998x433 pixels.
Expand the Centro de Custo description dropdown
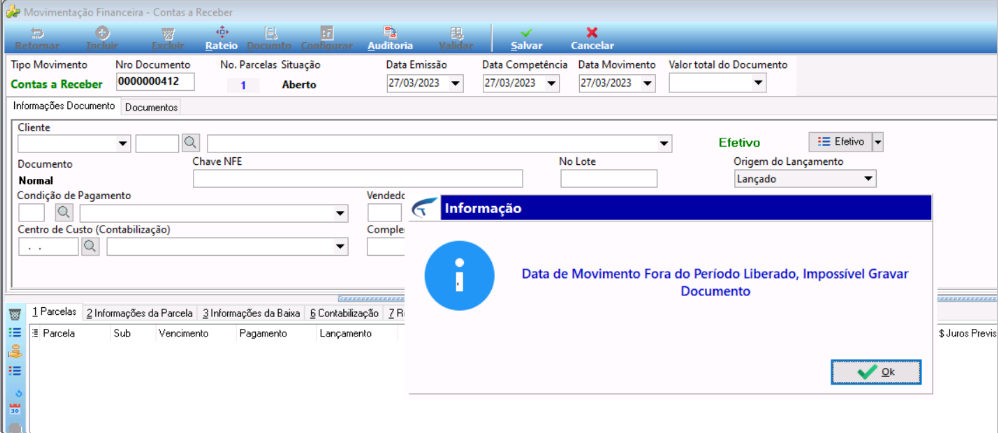pos(341,246)
